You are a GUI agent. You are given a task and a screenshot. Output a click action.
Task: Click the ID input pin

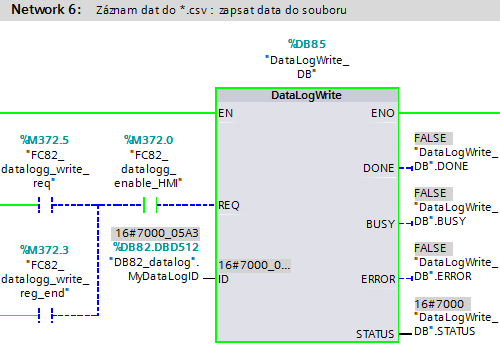[223, 279]
